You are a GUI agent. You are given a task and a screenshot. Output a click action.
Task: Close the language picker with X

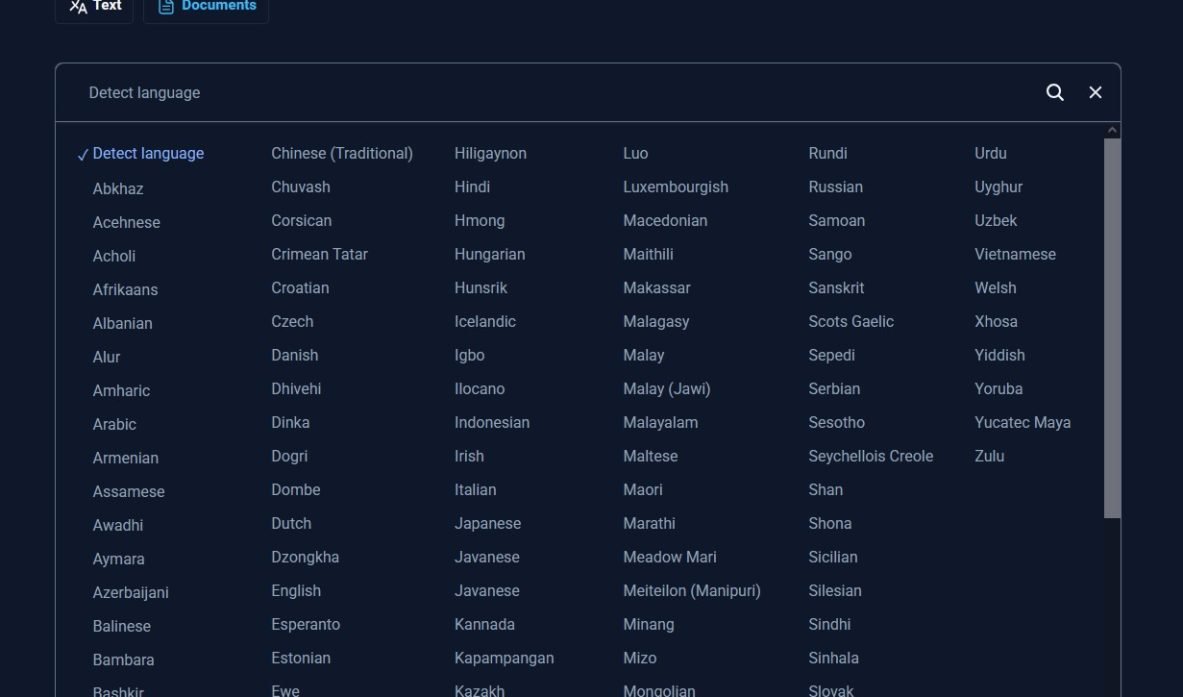click(1095, 92)
